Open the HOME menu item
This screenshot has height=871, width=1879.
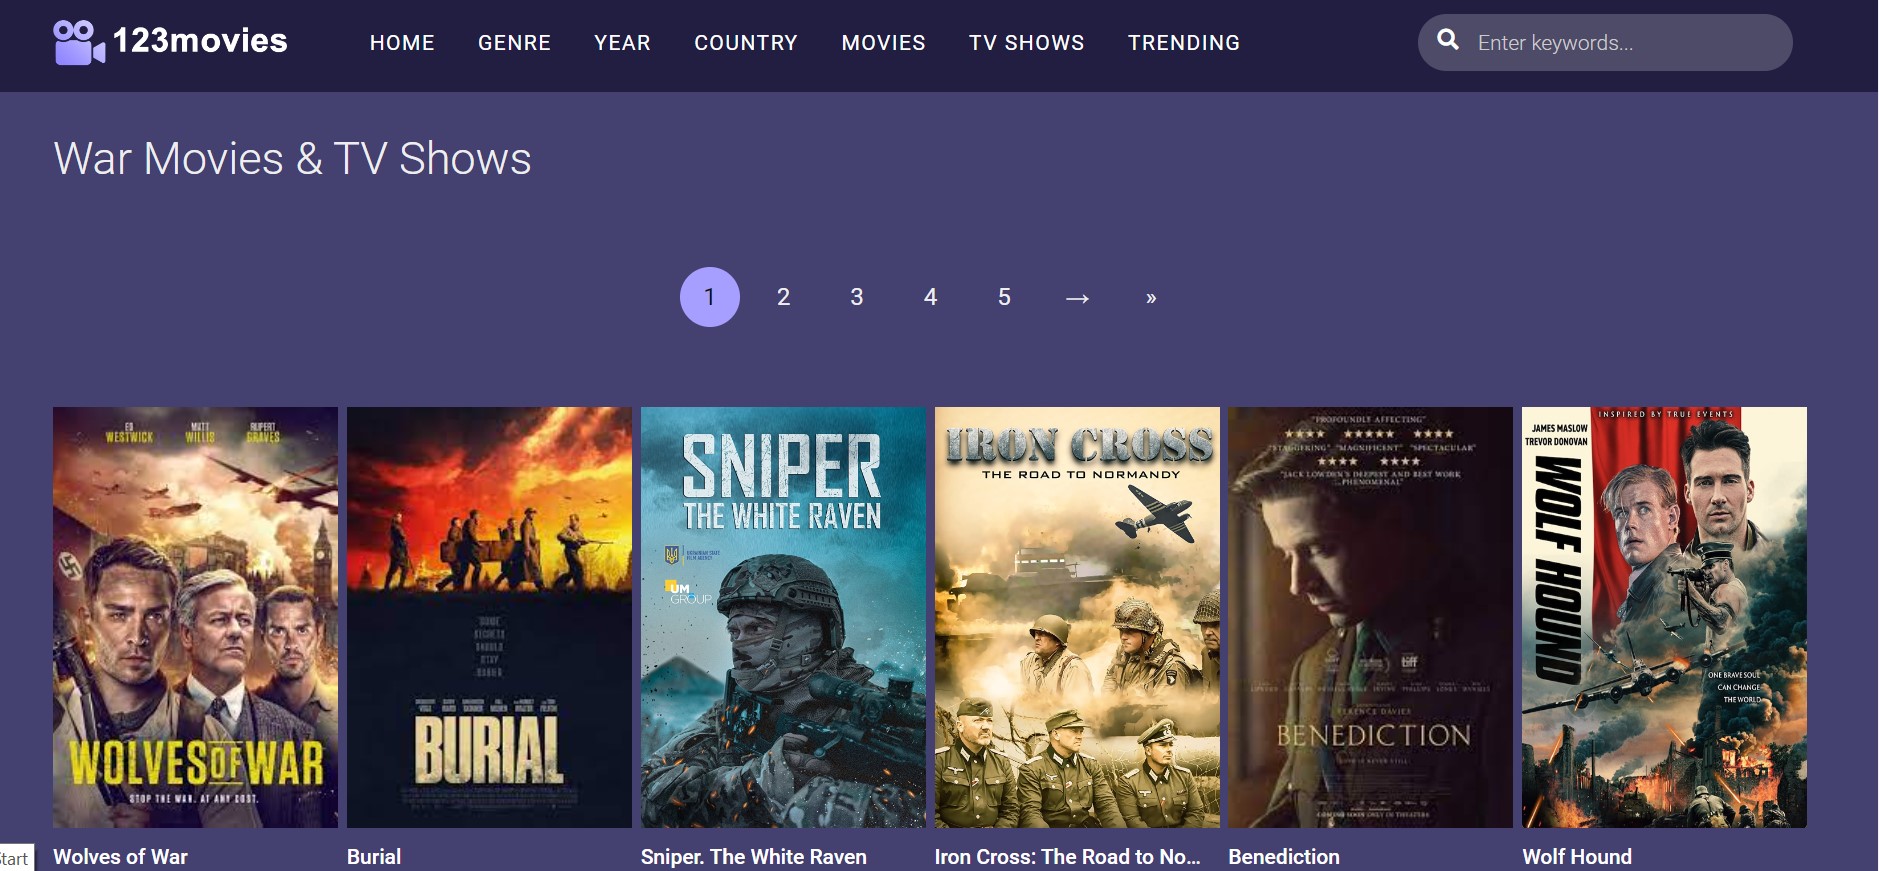coord(402,43)
